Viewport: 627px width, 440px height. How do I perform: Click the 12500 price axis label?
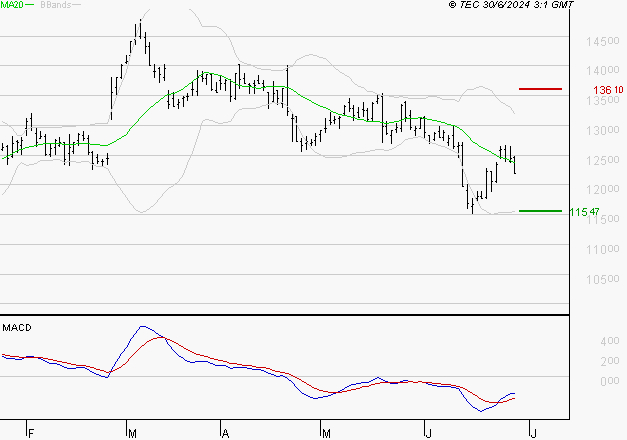coord(602,160)
